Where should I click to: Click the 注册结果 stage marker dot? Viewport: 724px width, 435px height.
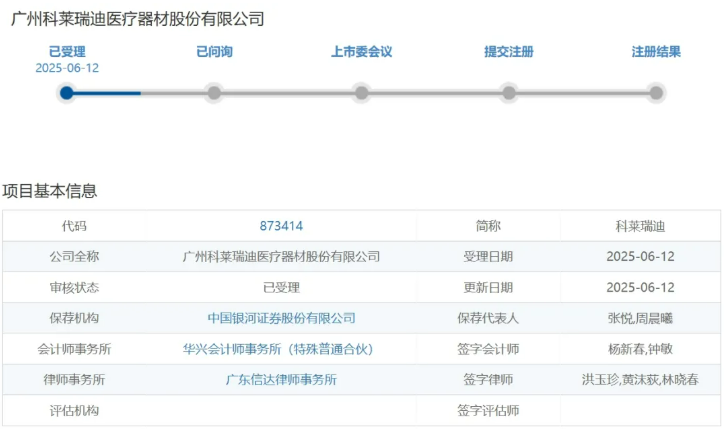pos(656,93)
